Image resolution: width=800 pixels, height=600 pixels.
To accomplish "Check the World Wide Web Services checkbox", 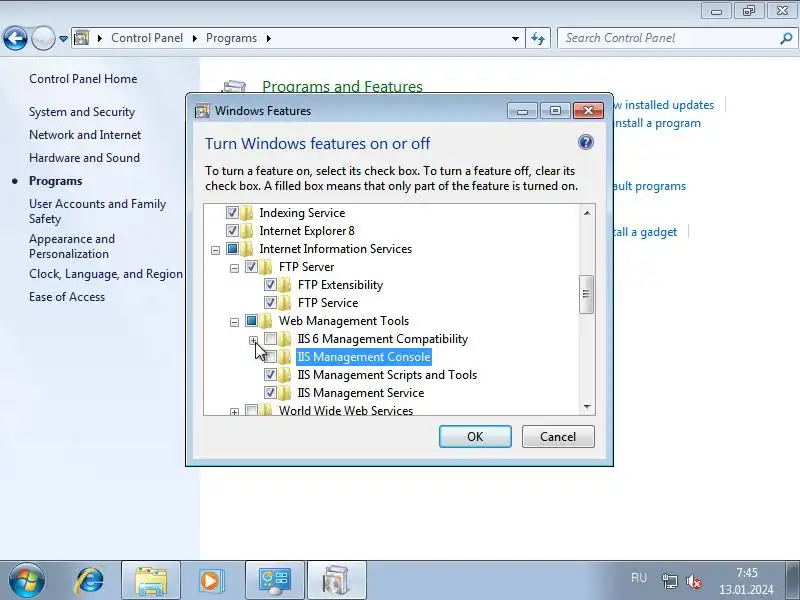I will click(x=251, y=410).
